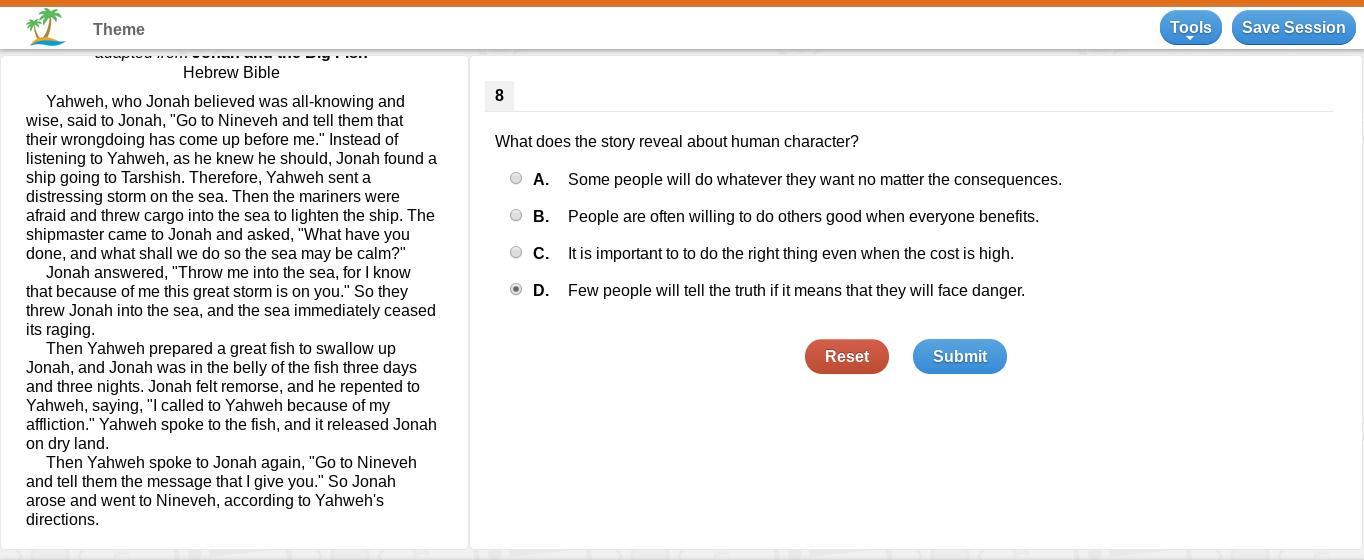Choose radio button for answer C

(x=516, y=252)
